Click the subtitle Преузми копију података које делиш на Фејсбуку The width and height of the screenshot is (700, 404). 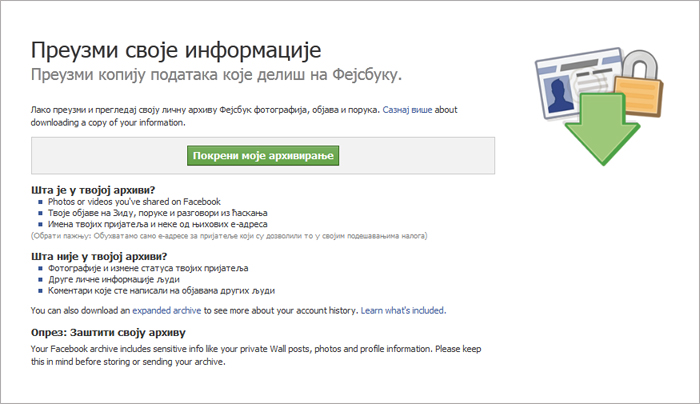click(x=217, y=74)
